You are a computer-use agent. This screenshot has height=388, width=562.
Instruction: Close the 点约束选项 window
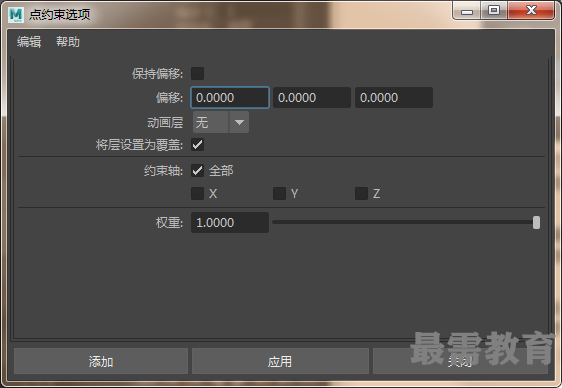pos(531,10)
